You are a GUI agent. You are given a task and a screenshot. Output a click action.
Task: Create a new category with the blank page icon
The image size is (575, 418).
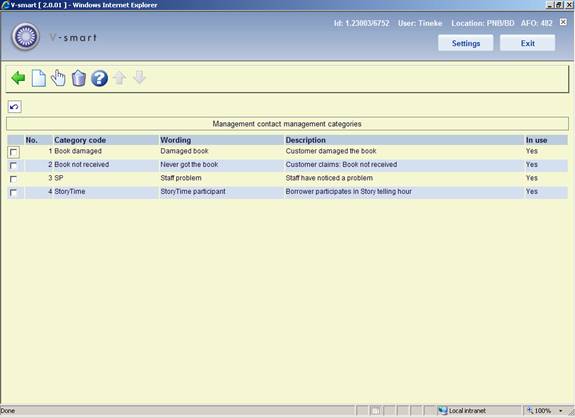pyautogui.click(x=39, y=78)
